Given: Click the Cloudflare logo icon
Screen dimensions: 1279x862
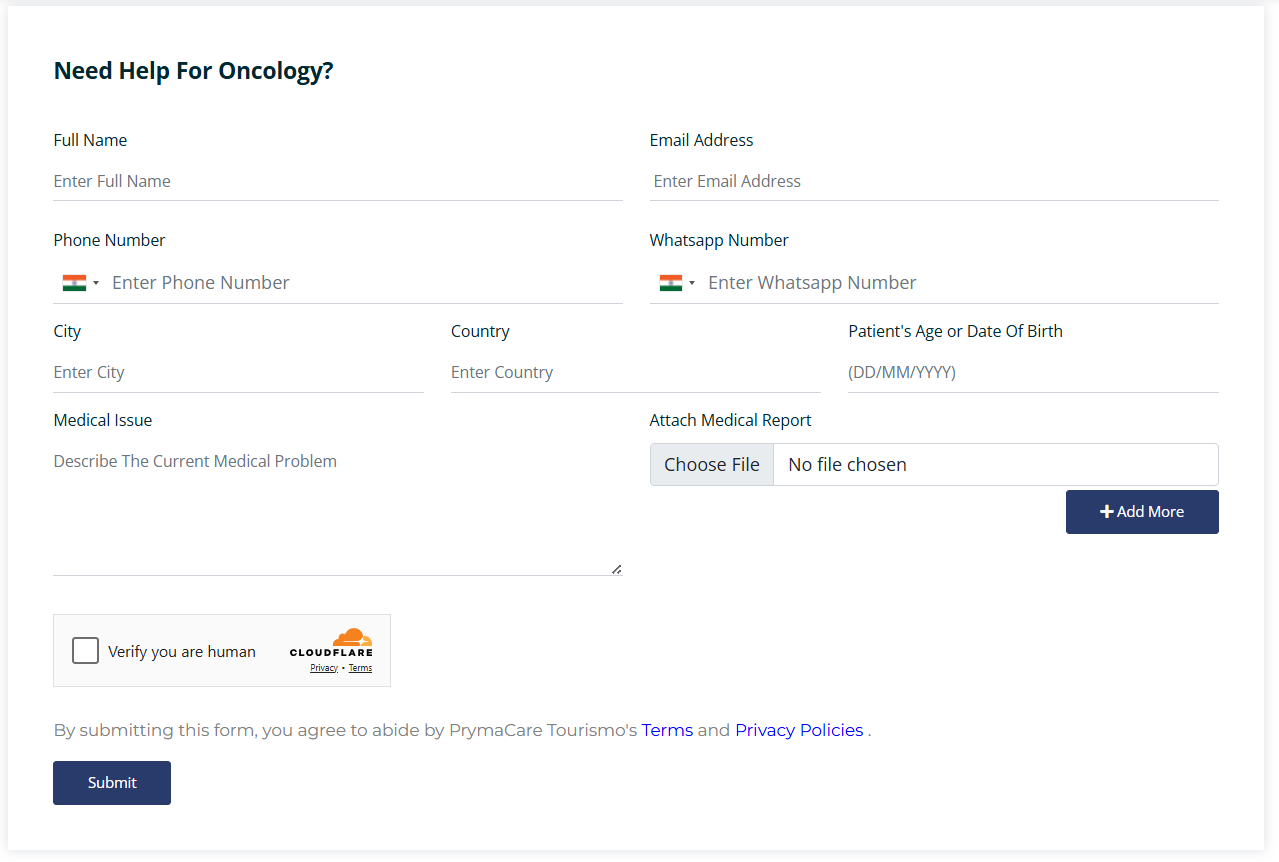Looking at the screenshot, I should point(352,636).
